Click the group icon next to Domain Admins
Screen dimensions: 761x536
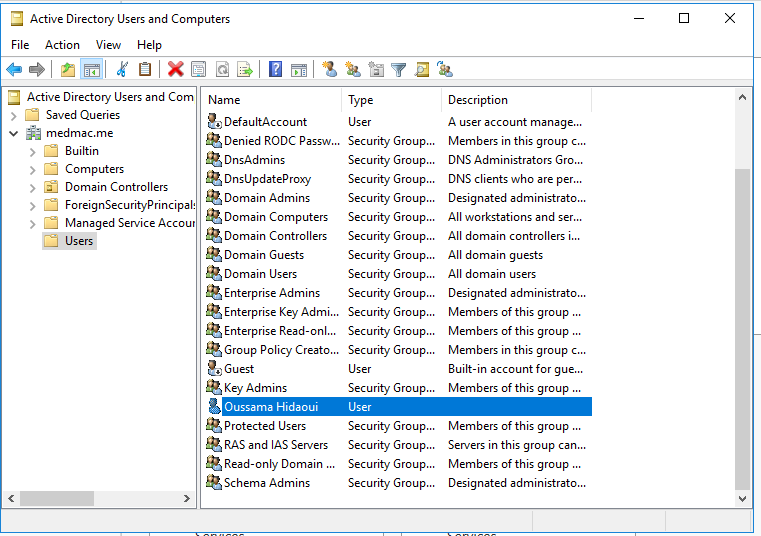click(214, 198)
